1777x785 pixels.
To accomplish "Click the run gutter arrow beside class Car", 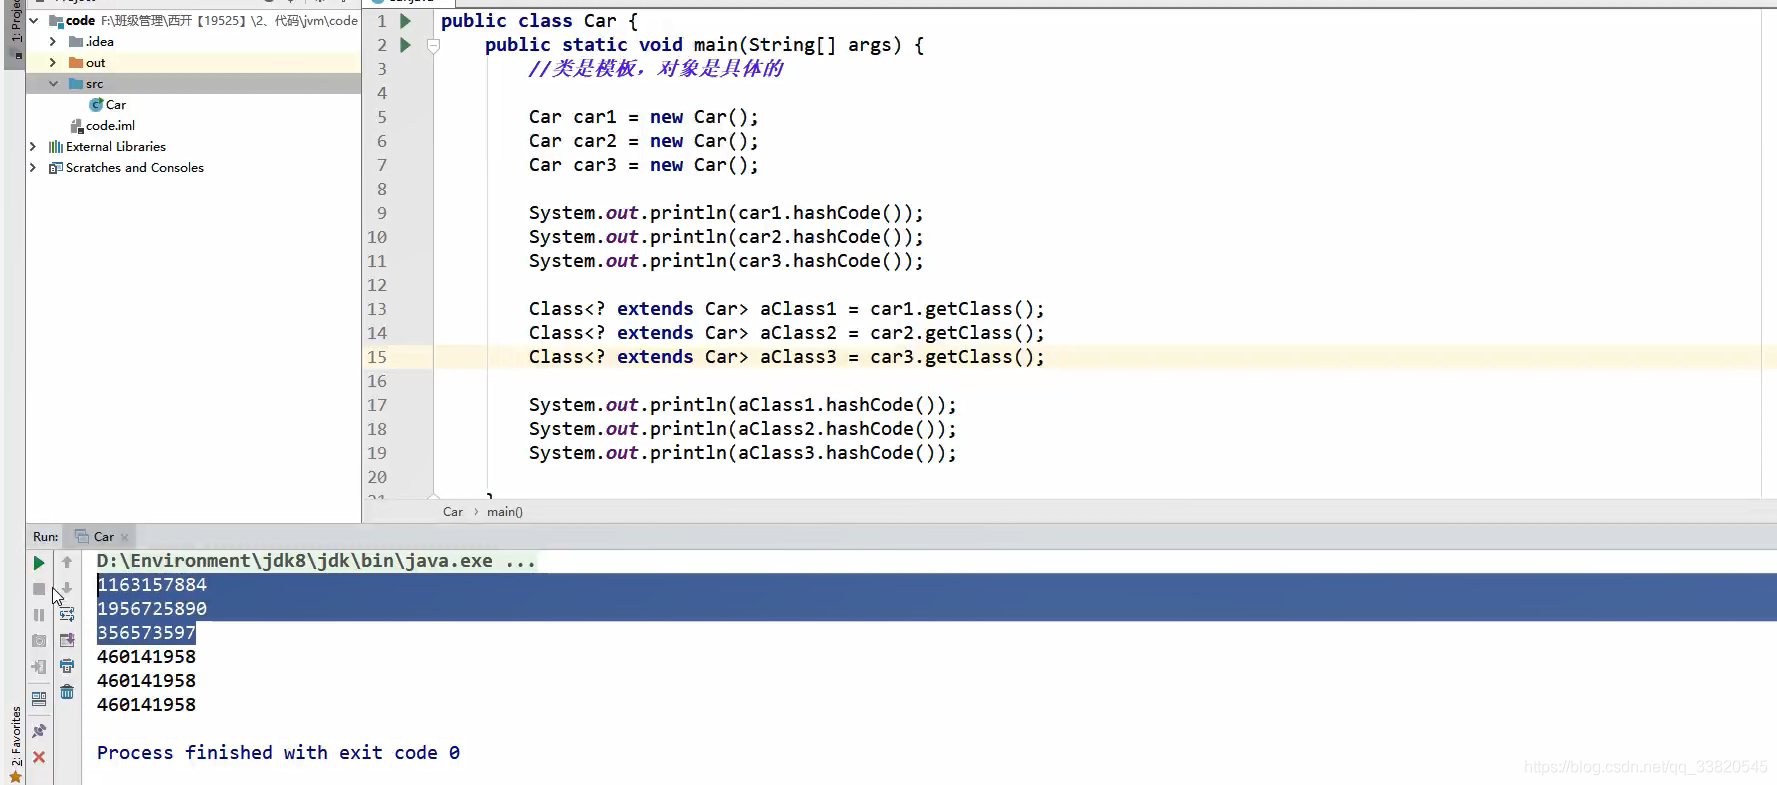I will pos(405,20).
